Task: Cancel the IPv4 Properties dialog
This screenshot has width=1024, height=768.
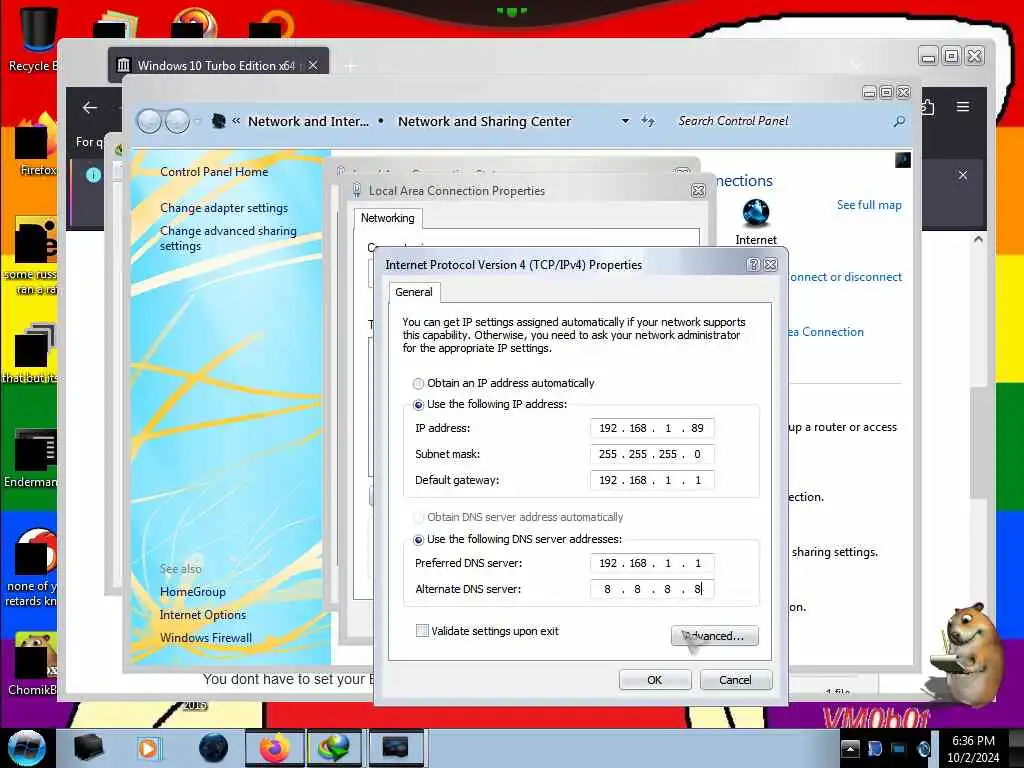Action: pyautogui.click(x=735, y=680)
